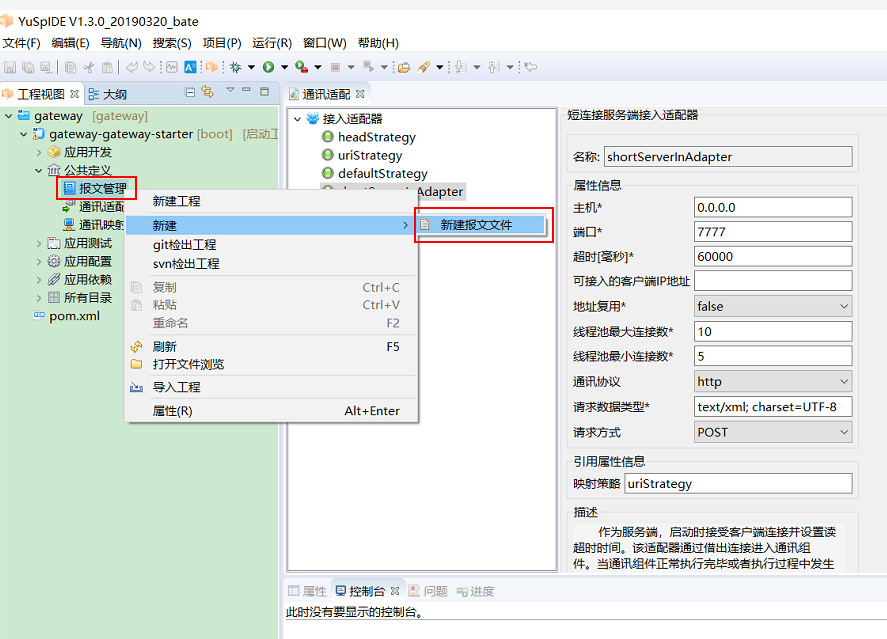
Task: Switch to the 大纲 tab
Action: click(x=114, y=94)
